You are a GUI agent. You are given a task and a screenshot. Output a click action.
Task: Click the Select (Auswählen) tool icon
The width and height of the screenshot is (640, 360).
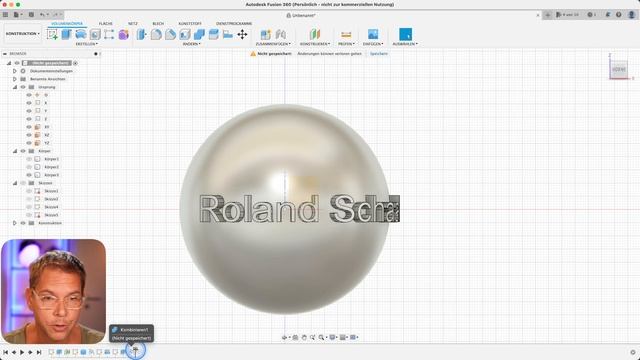(405, 34)
